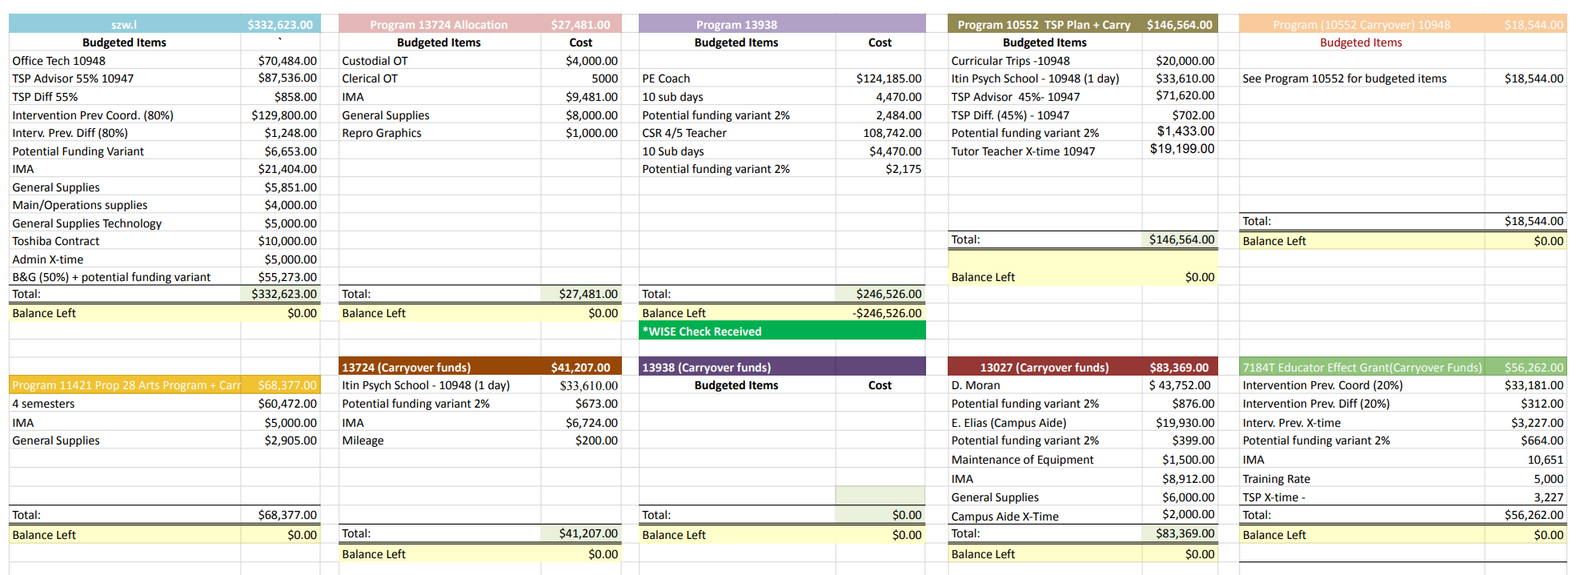Click '13027 (Carryover funds)' header
The width and height of the screenshot is (1580, 575).
click(1044, 367)
